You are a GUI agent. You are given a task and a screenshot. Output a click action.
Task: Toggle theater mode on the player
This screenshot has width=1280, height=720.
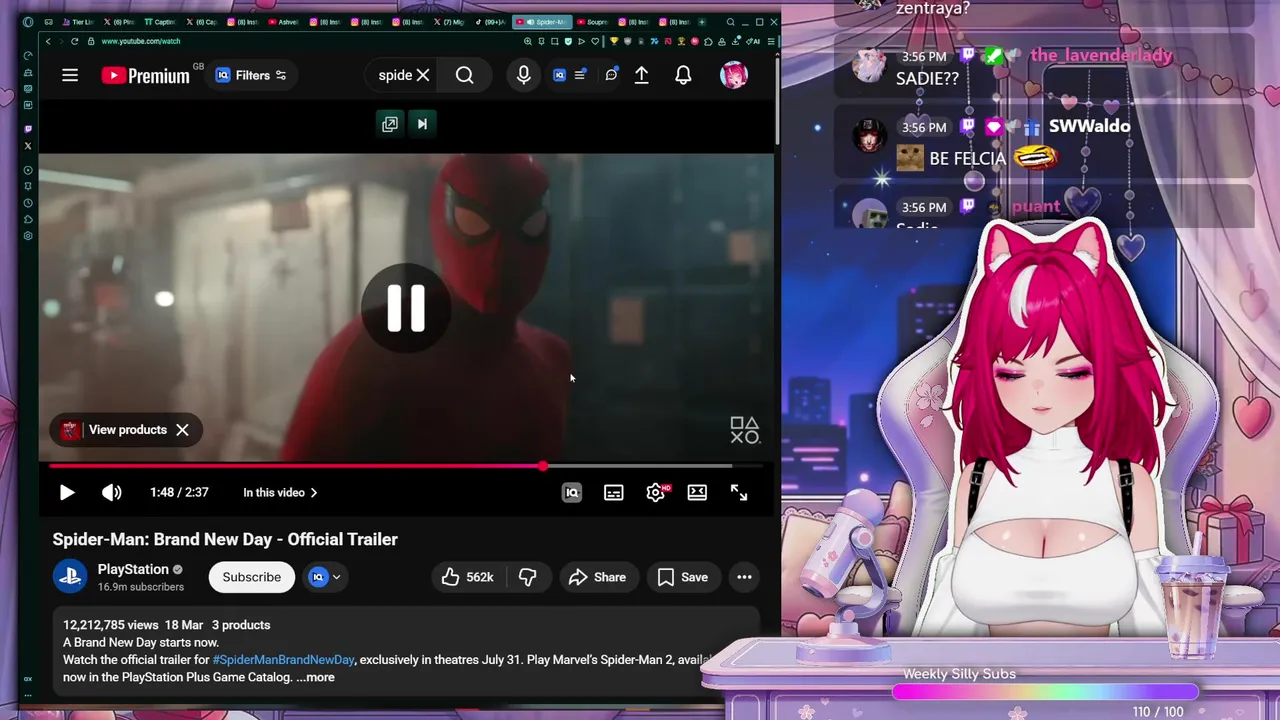[697, 492]
